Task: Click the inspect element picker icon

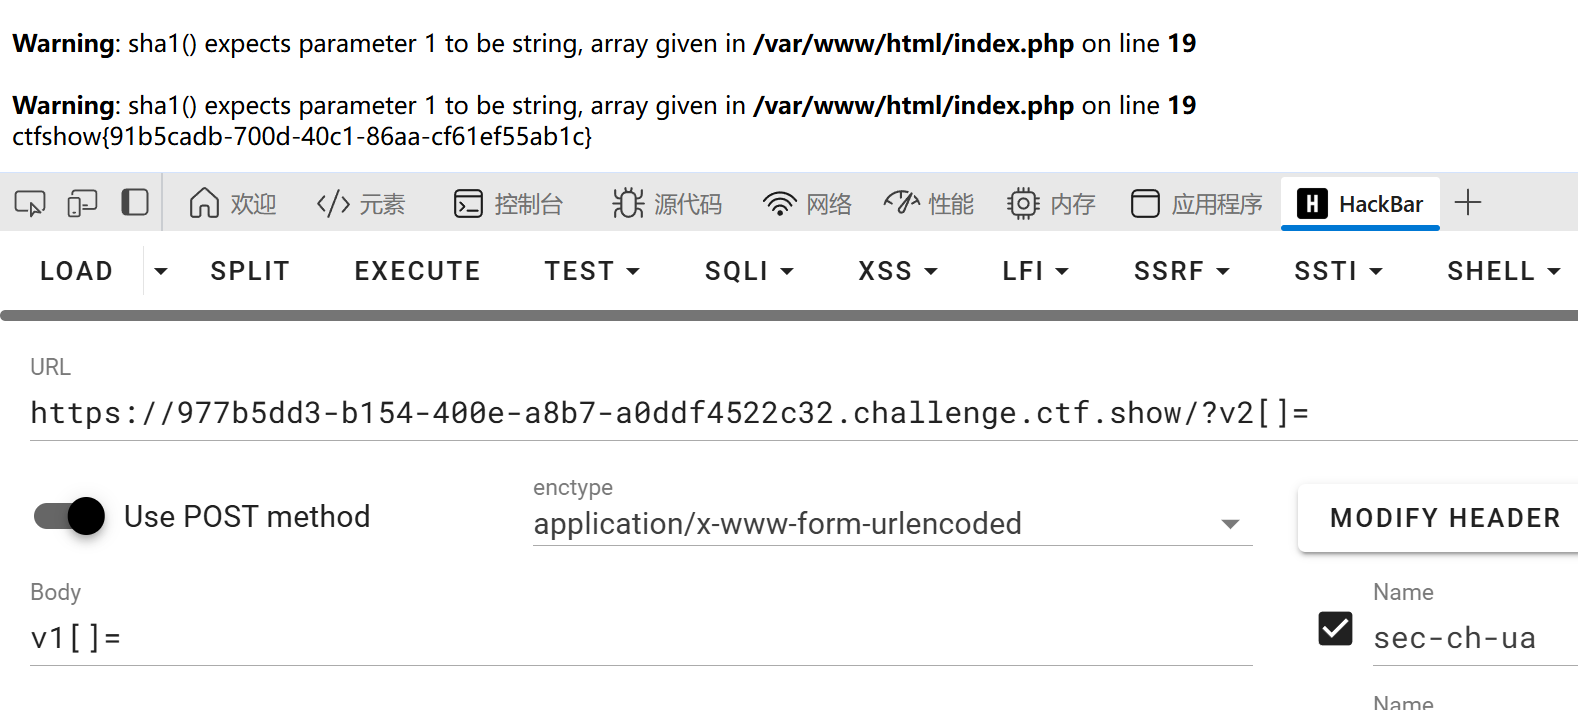Action: [30, 204]
